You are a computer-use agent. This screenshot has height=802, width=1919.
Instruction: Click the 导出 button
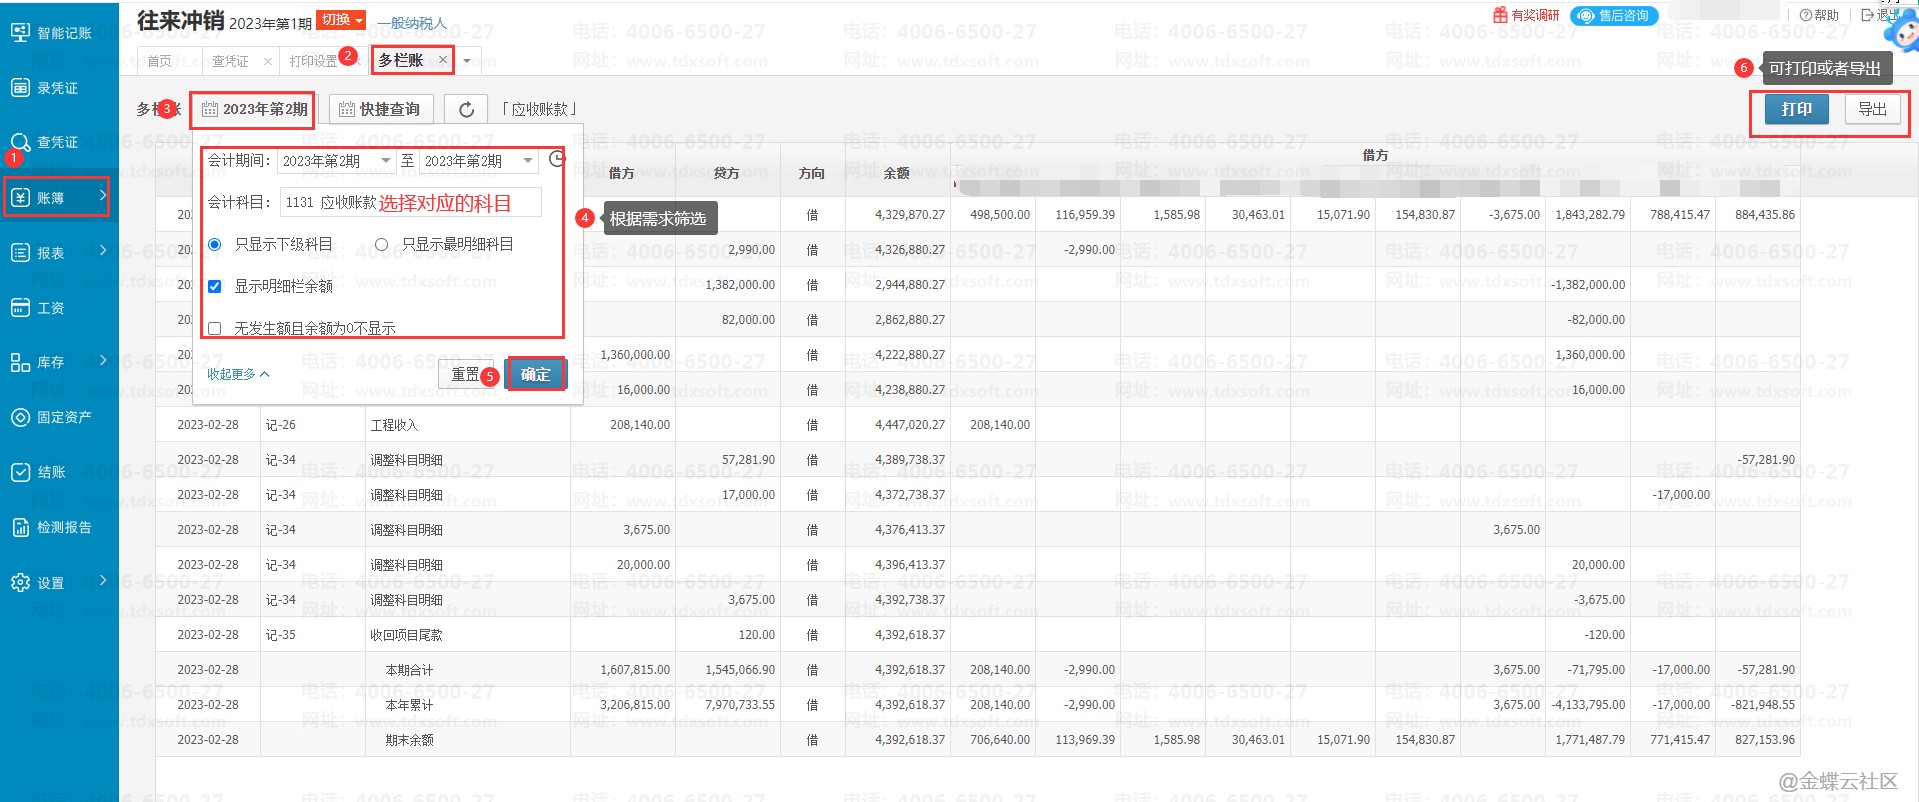tap(1872, 109)
